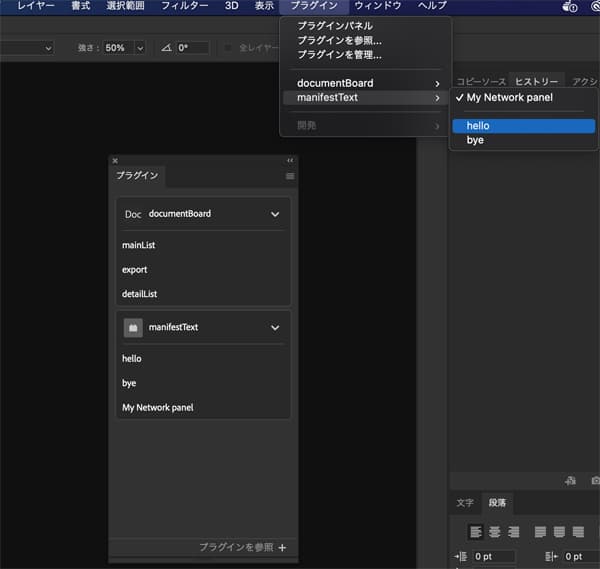Switch to the 文字 tab
The height and width of the screenshot is (569, 600).
[x=465, y=503]
